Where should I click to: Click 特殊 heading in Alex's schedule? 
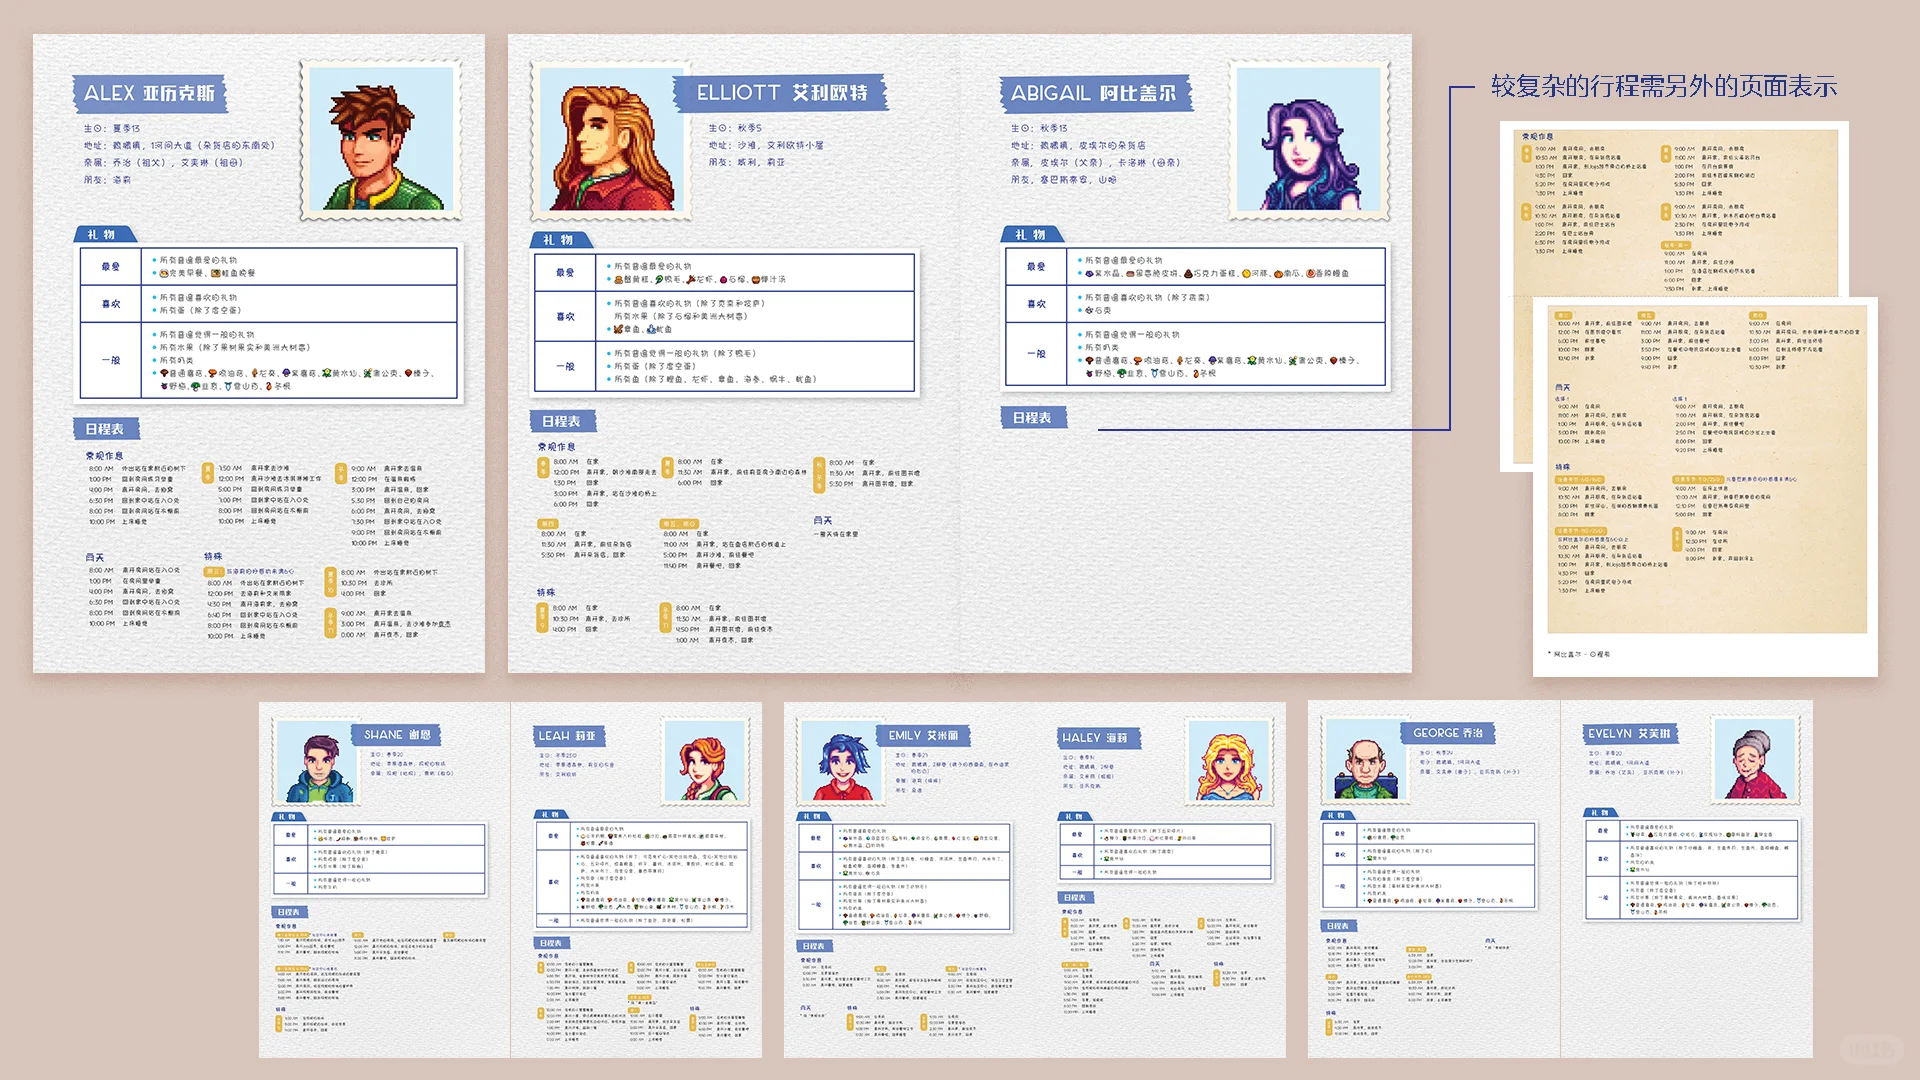click(x=213, y=557)
